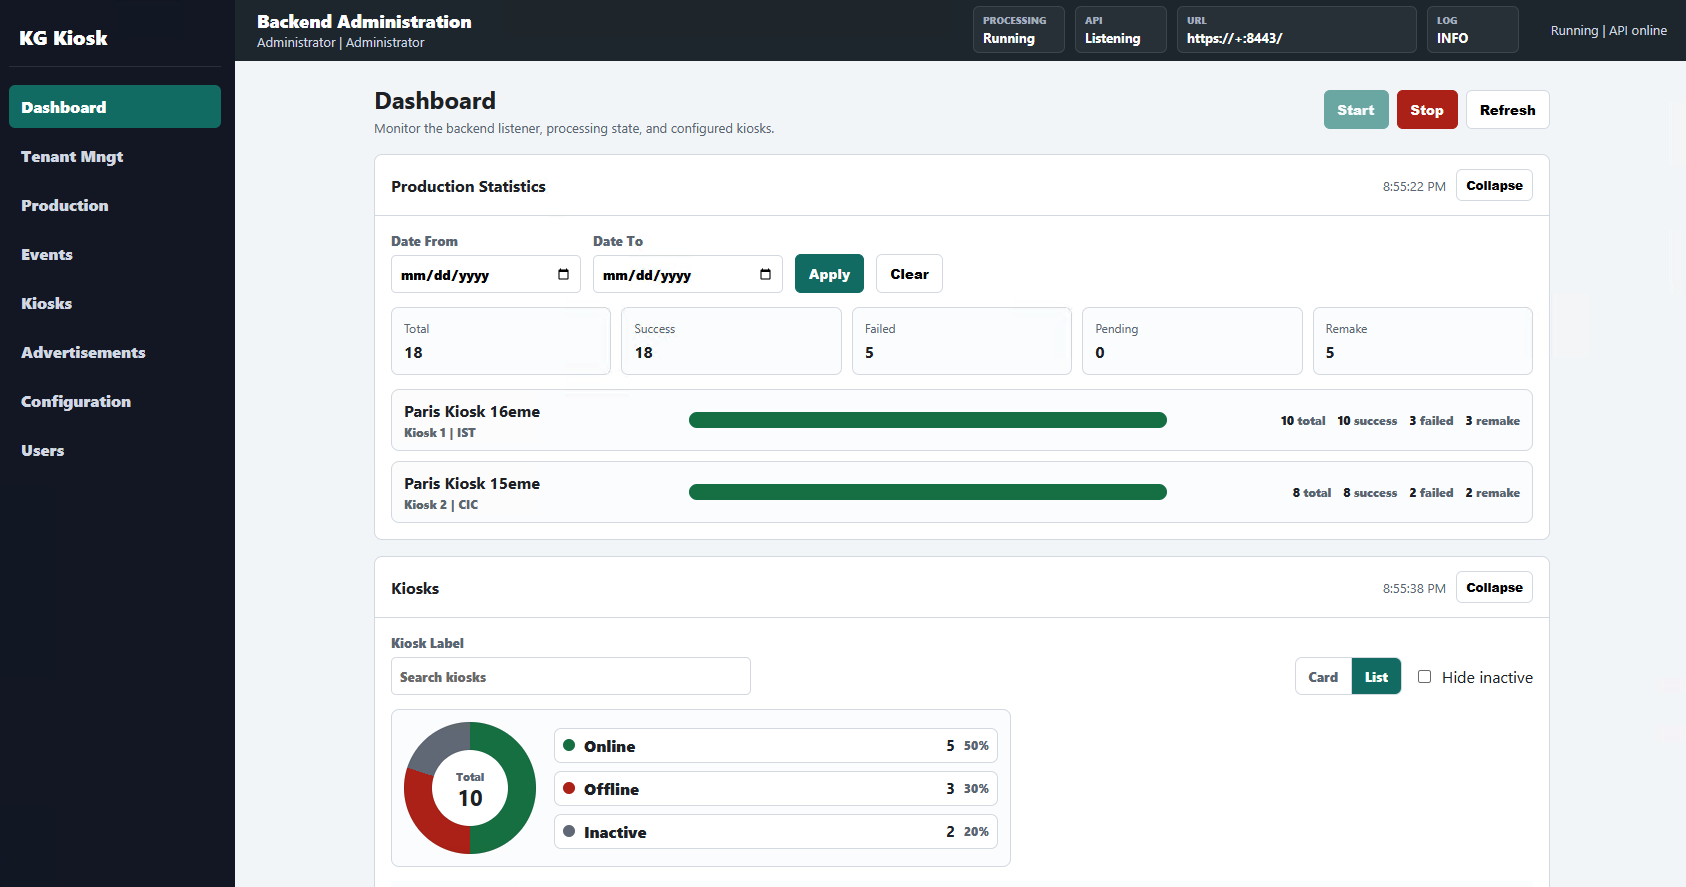Switch kiosks view to List

(1376, 676)
